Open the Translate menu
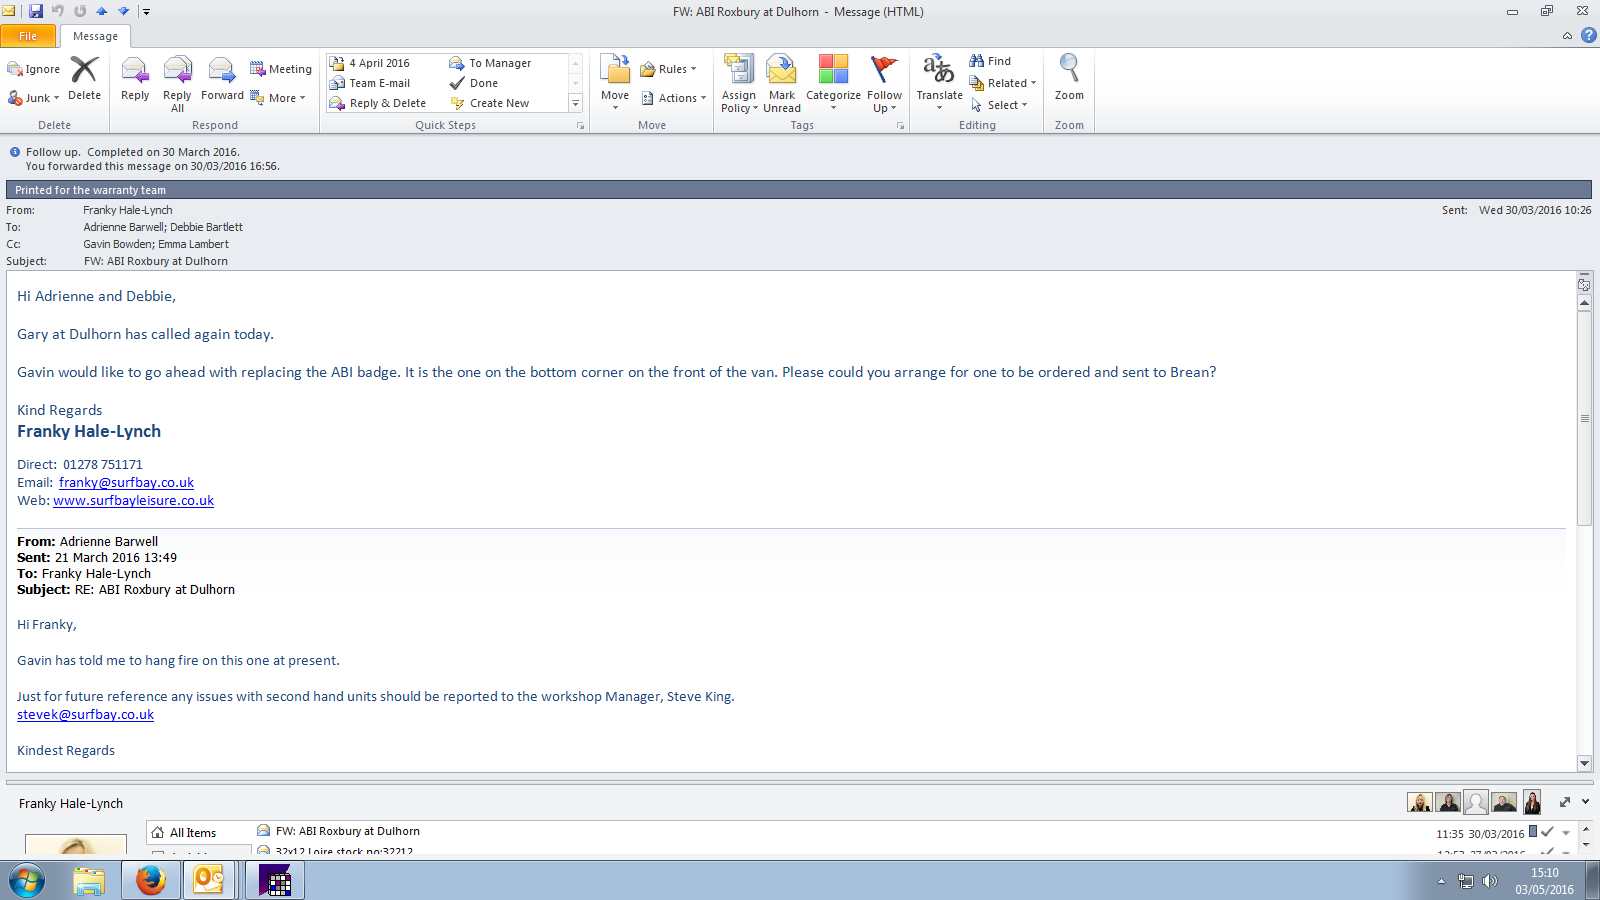This screenshot has width=1600, height=900. pyautogui.click(x=939, y=83)
